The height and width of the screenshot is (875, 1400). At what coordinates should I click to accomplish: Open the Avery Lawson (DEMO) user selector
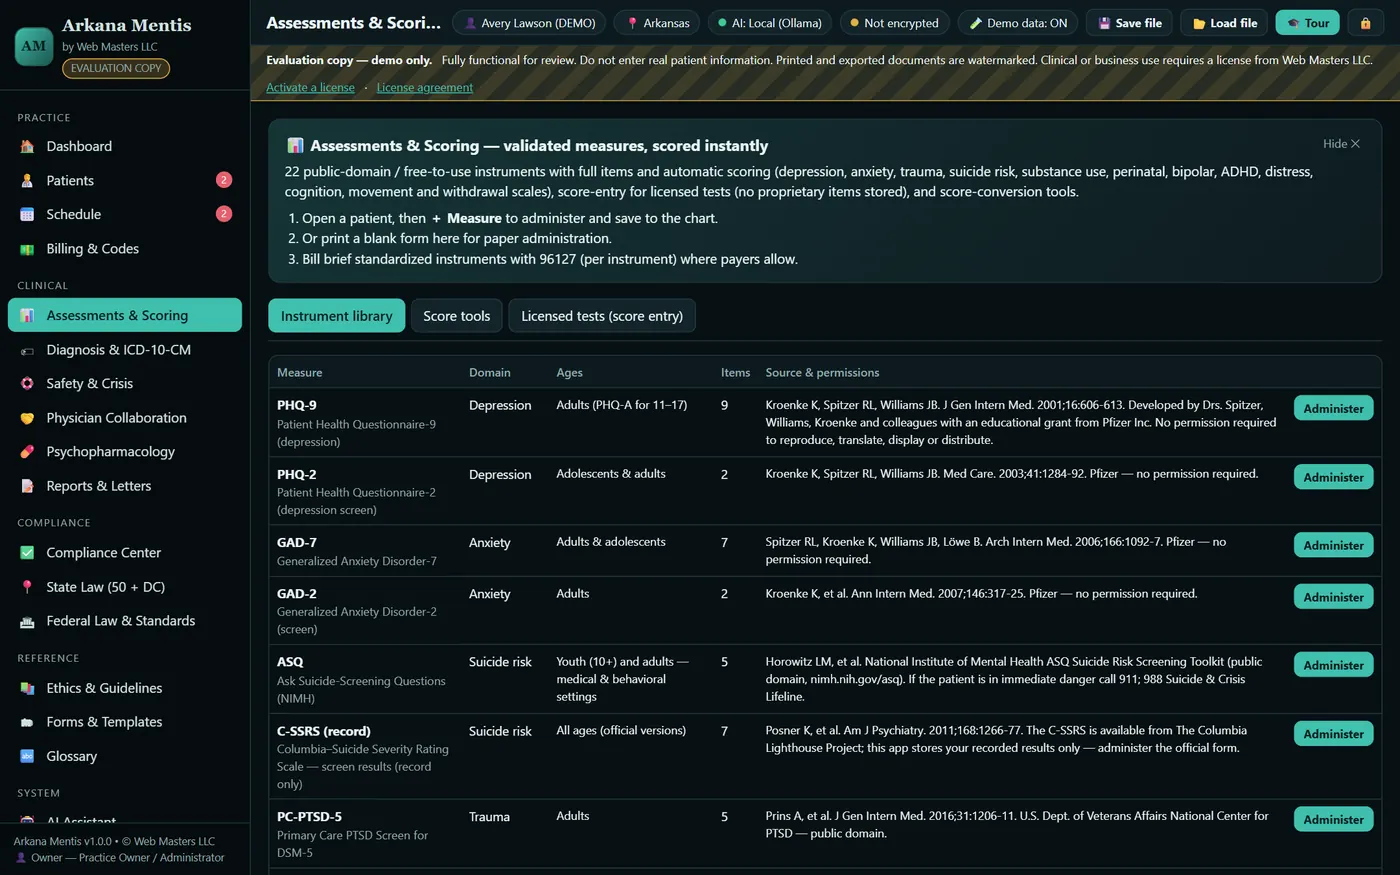(530, 23)
